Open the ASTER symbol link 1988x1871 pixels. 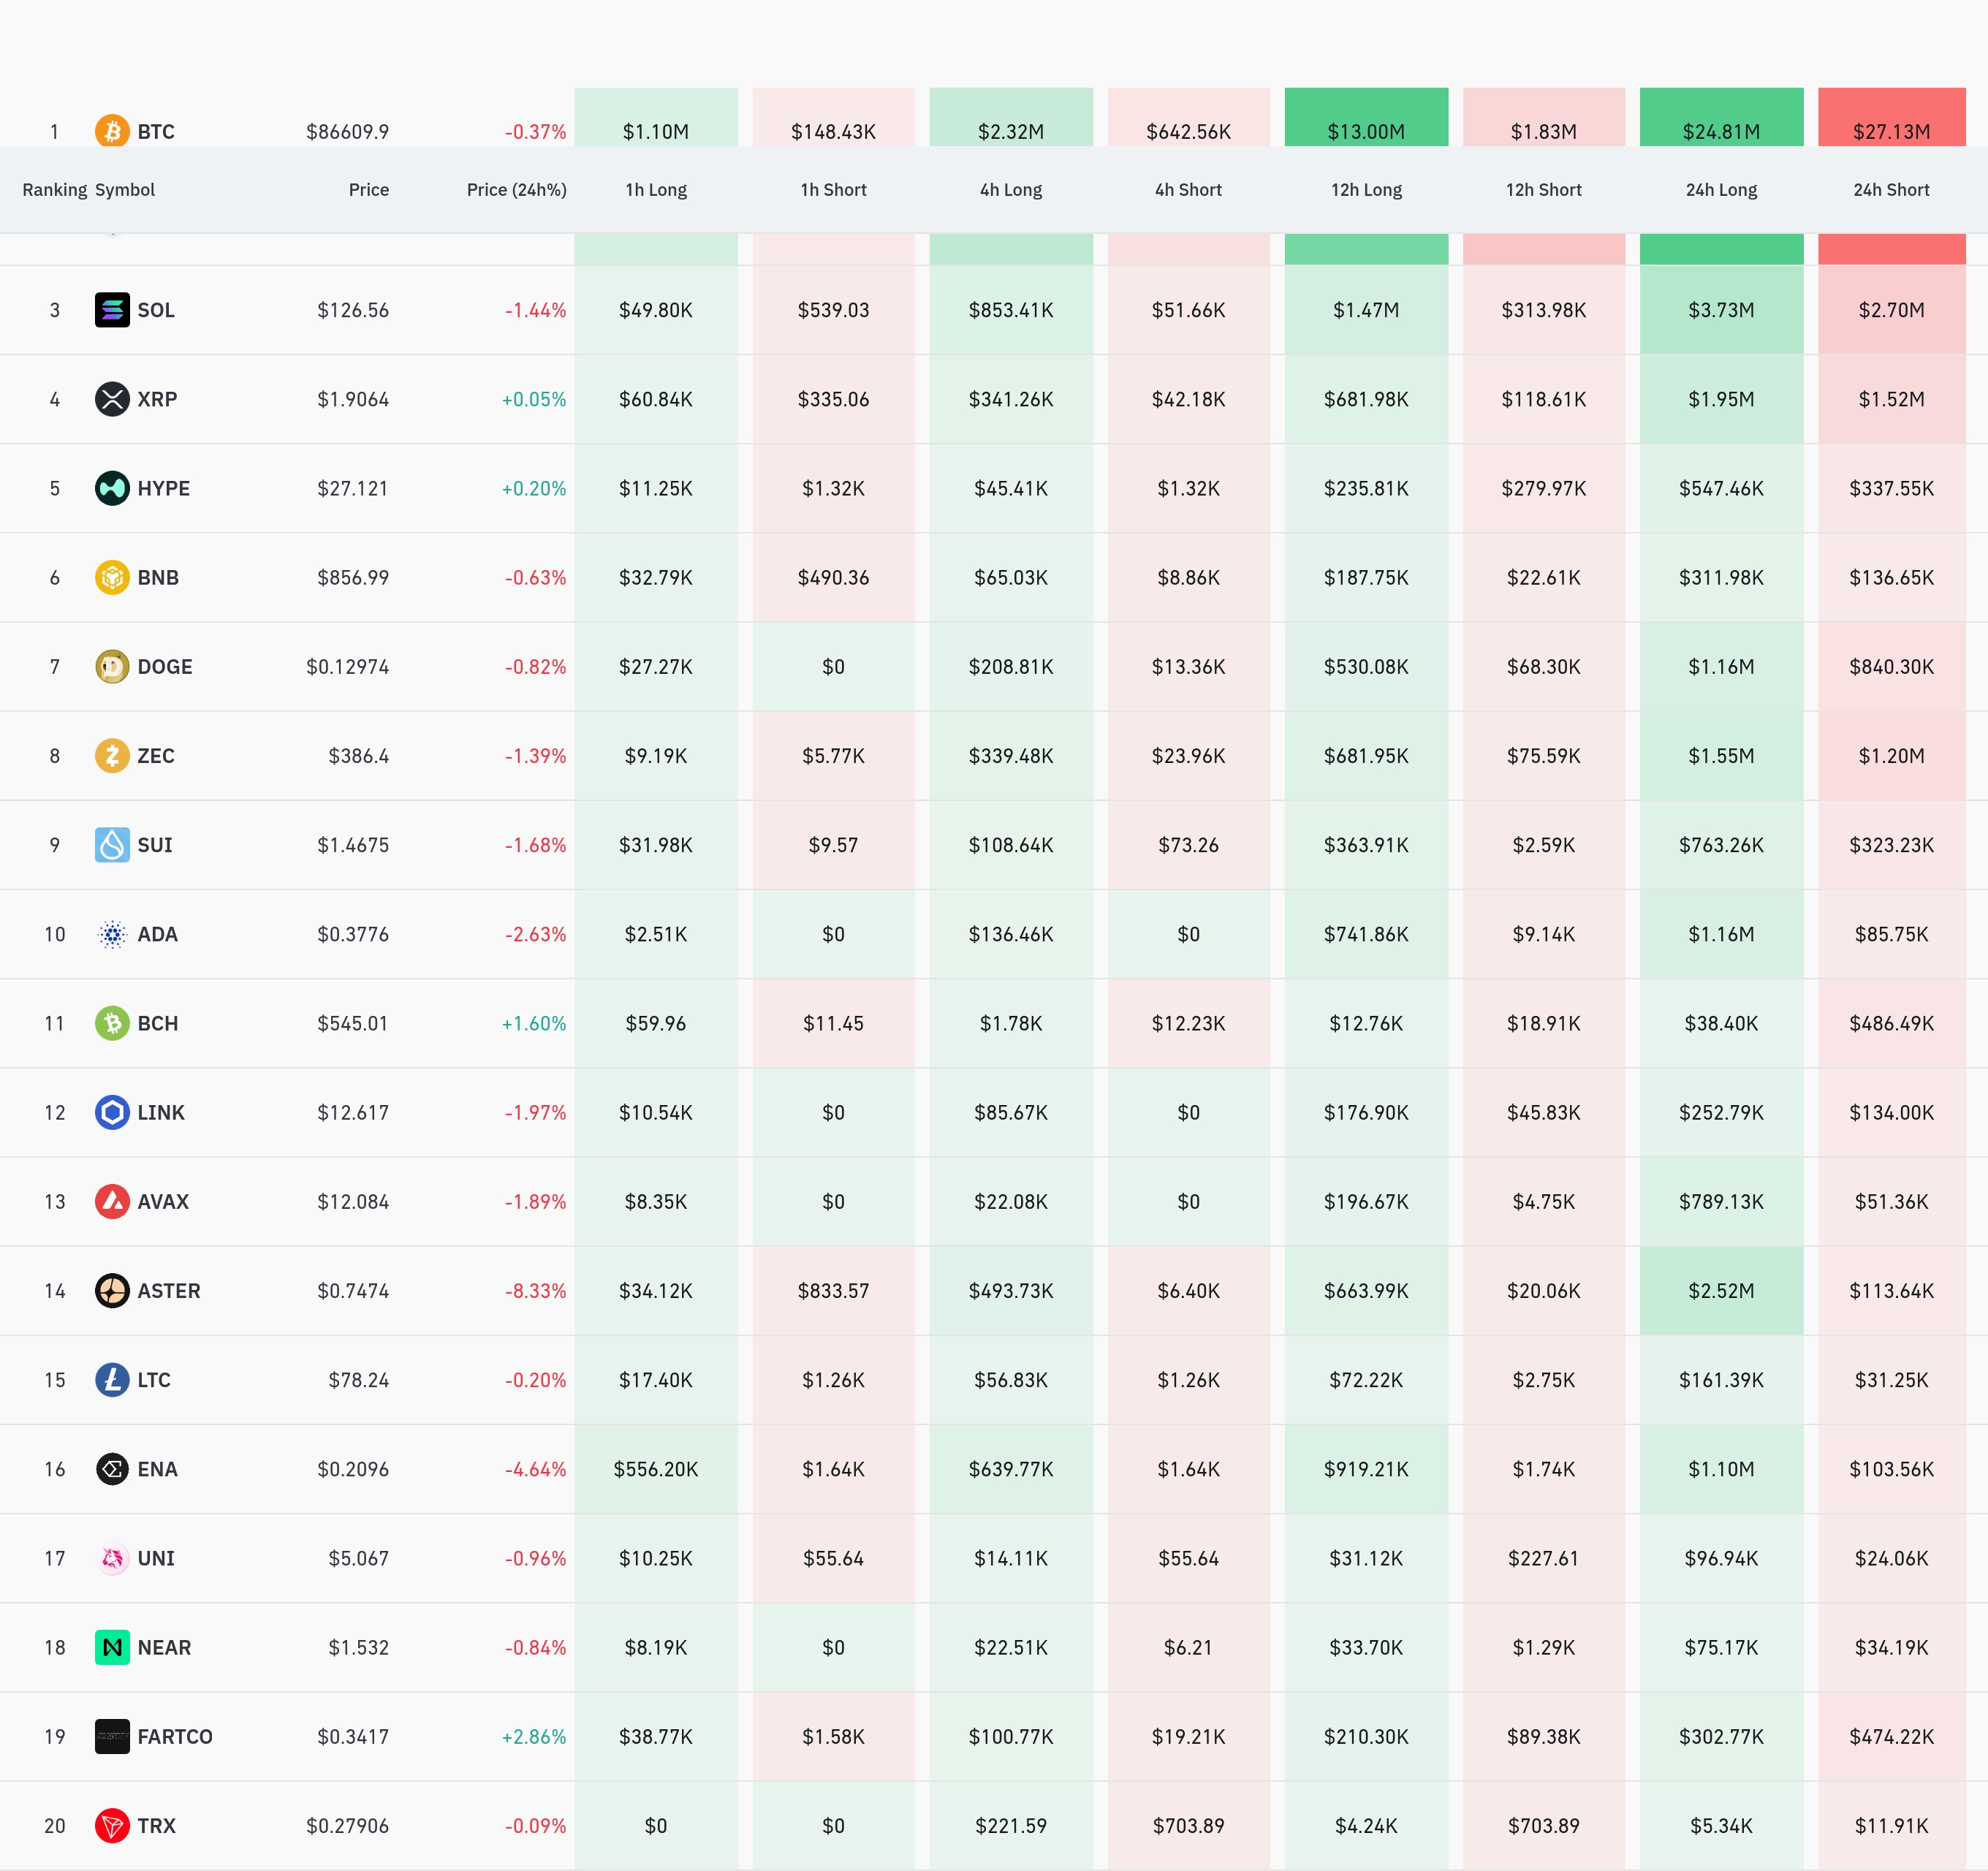point(169,1291)
